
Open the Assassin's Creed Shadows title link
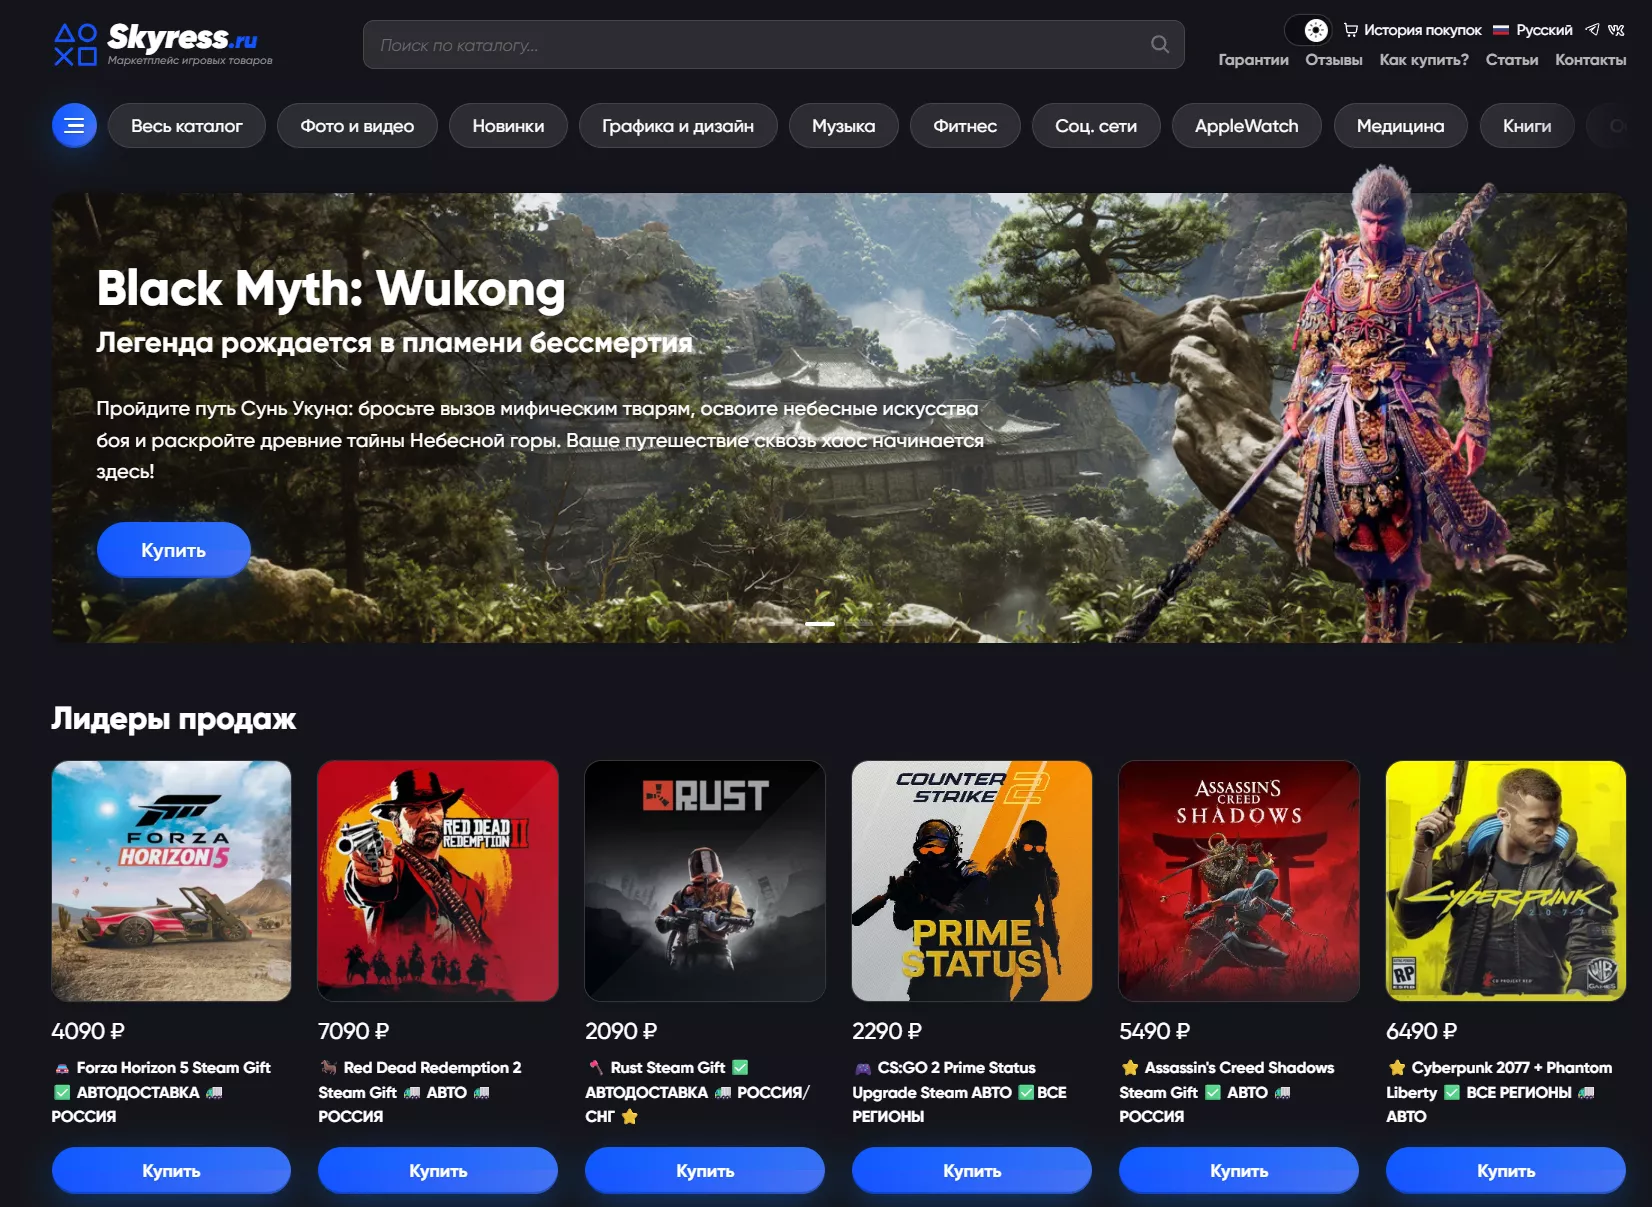(1227, 1092)
